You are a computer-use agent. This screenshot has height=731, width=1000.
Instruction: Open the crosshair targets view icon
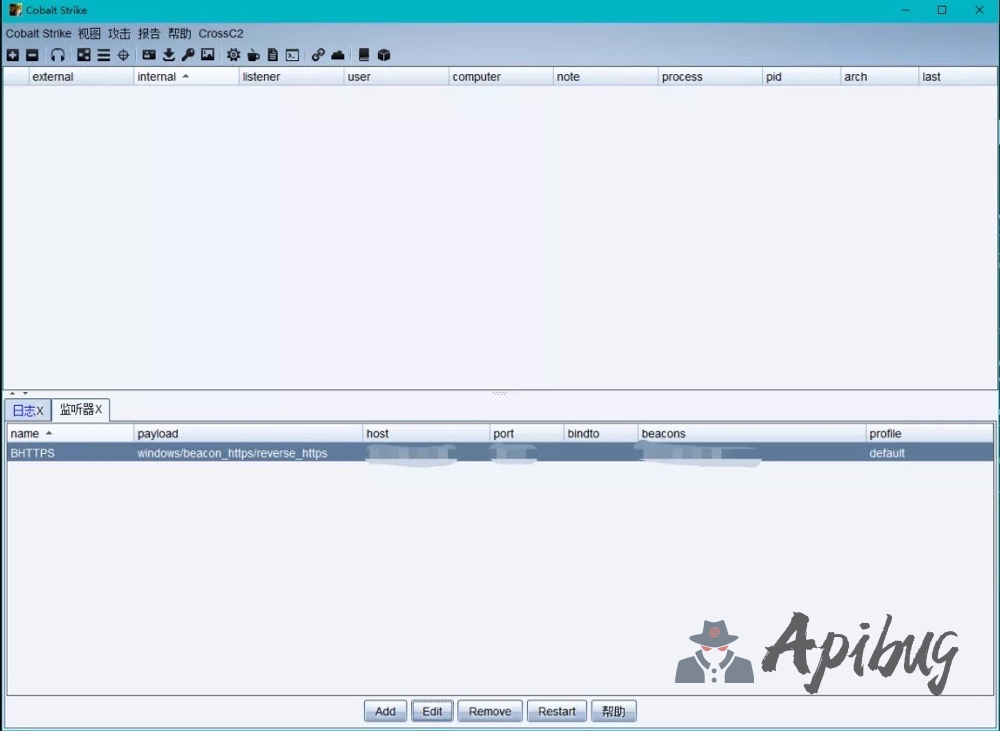[x=123, y=55]
